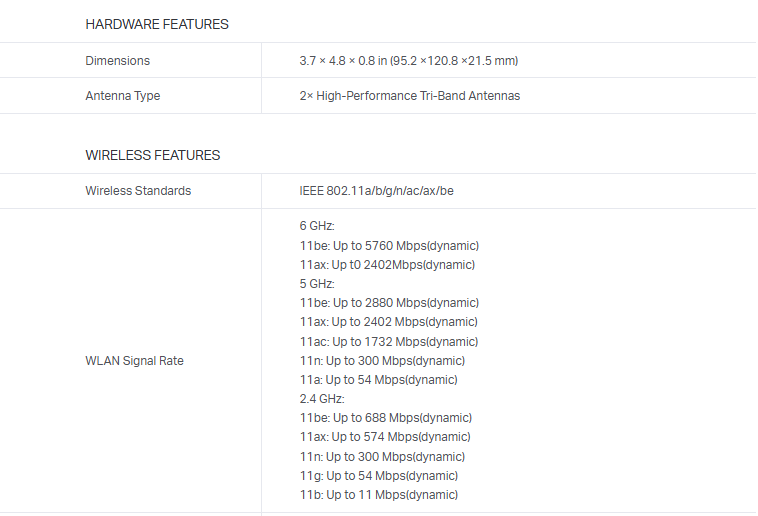Screen dimensions: 758x516
Task: Click the 6 GHz band line
Action: point(317,226)
